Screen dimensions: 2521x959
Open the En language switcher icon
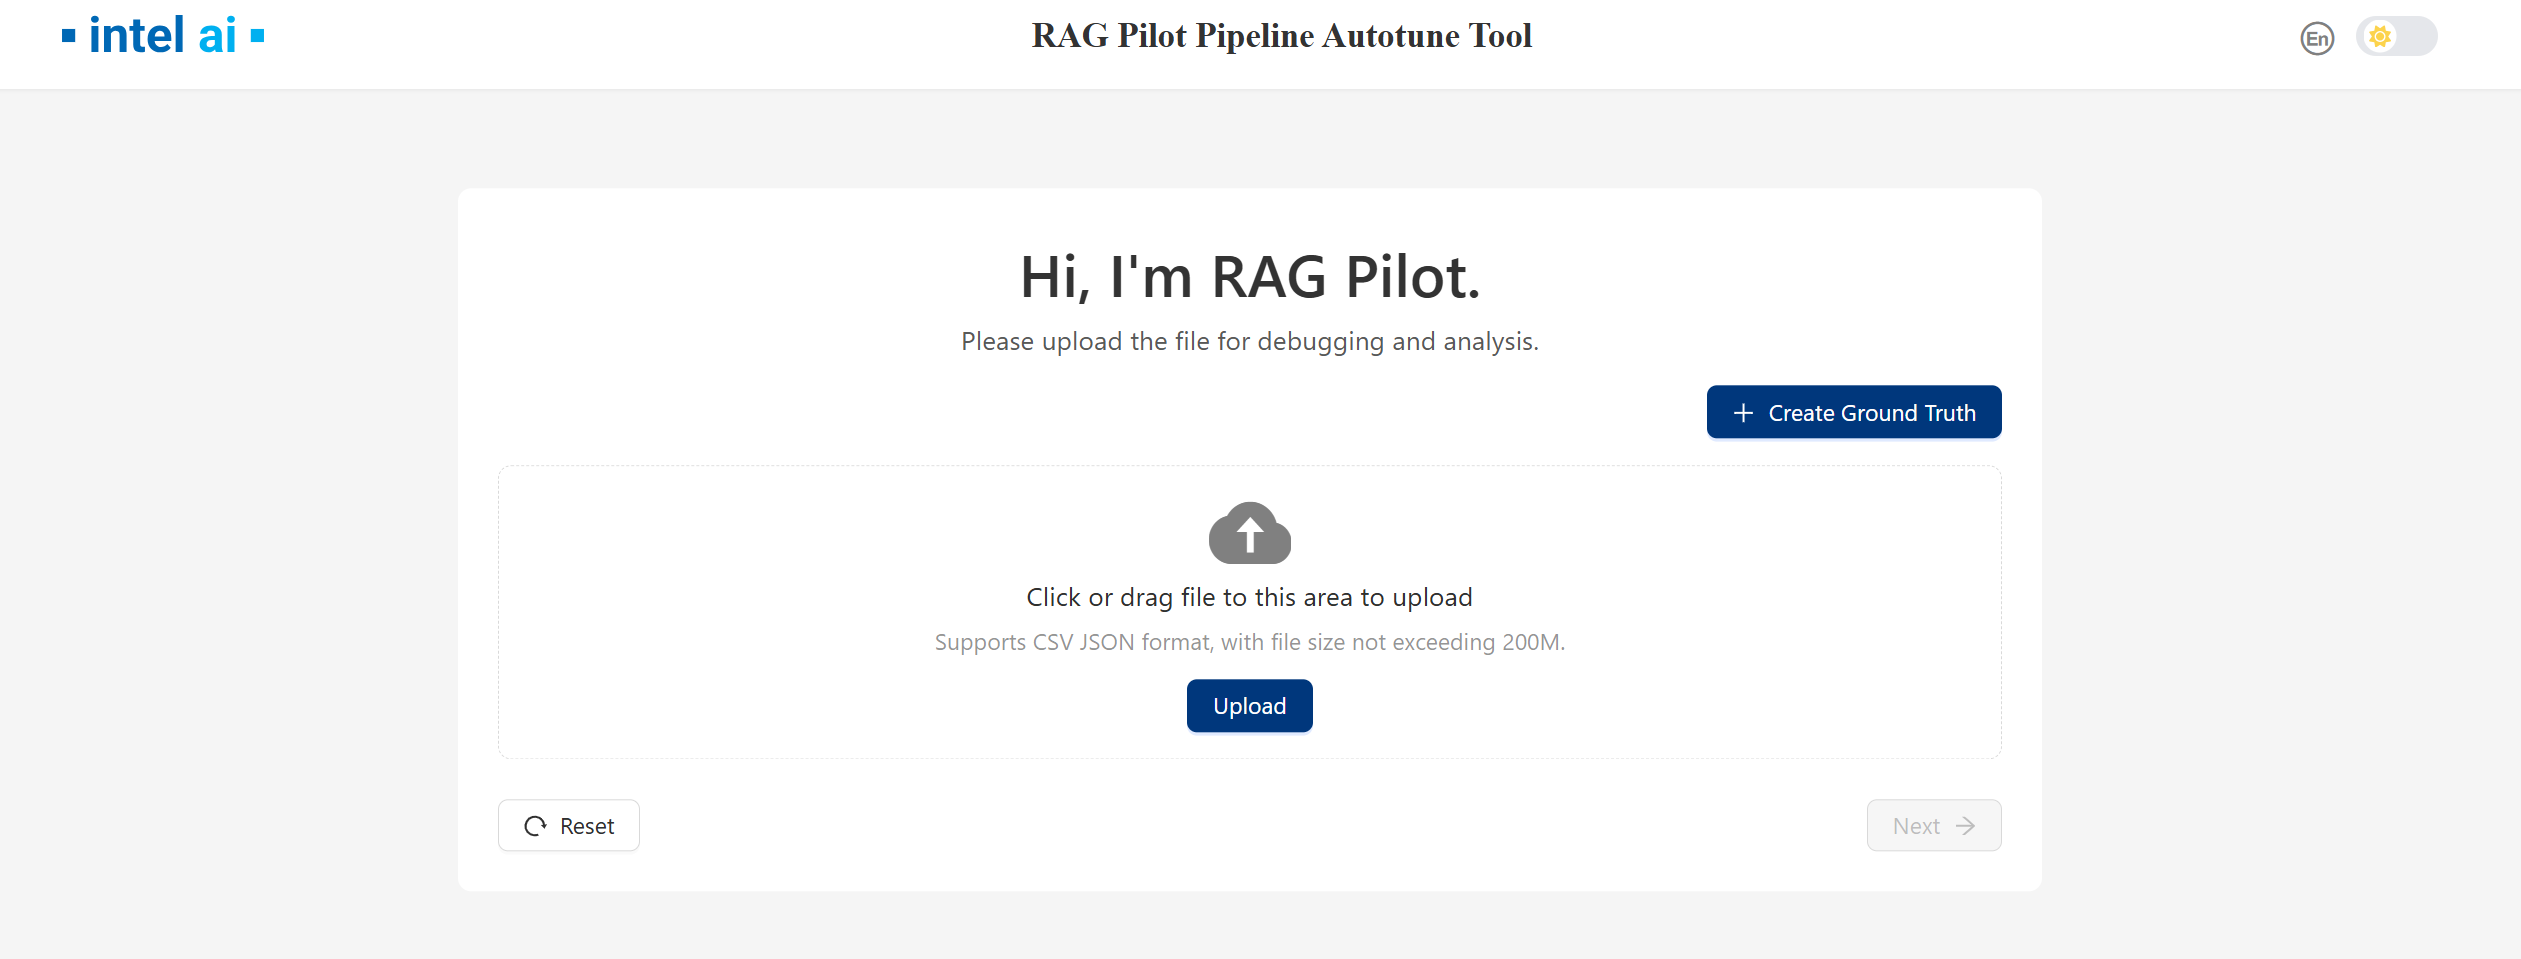coord(2317,38)
